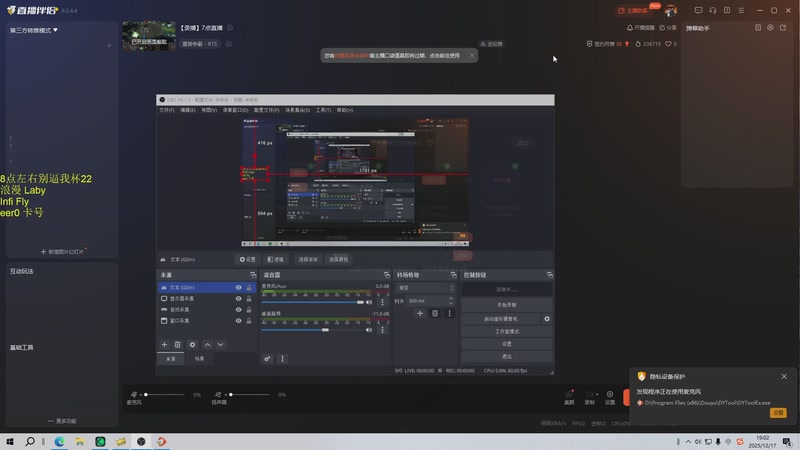Add a new source in OBS window

[x=164, y=345]
